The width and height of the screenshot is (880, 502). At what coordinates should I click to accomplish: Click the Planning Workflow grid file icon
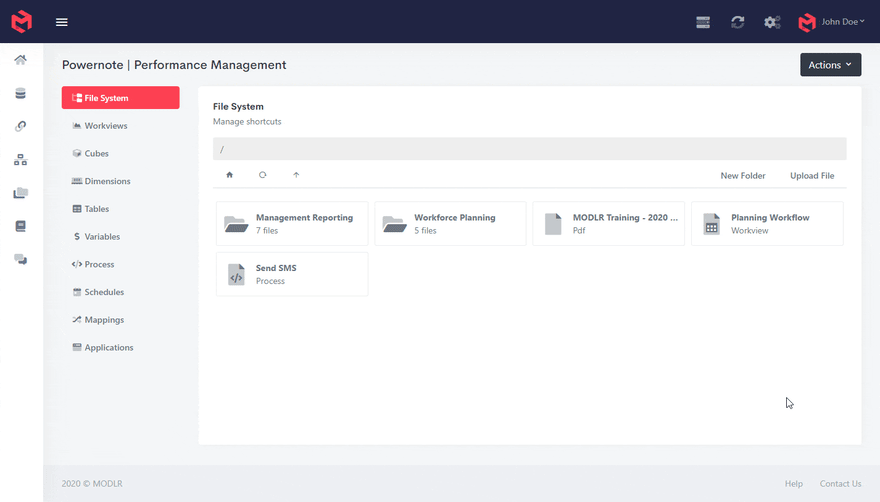712,224
